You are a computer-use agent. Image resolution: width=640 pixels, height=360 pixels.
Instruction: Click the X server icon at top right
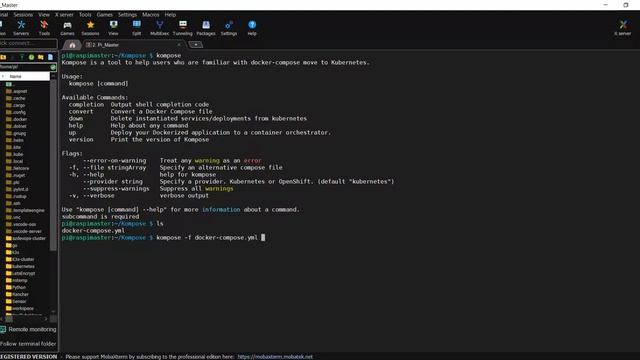pyautogui.click(x=623, y=28)
